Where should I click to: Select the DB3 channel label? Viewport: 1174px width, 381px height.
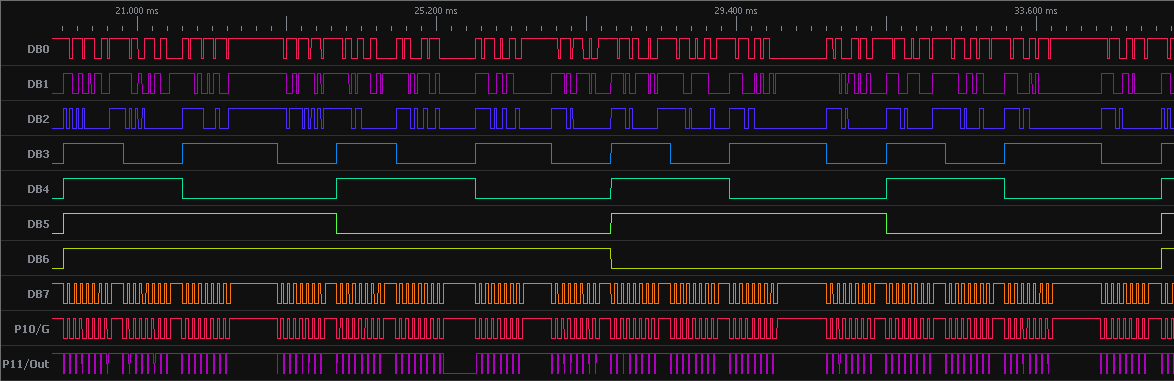click(x=38, y=154)
